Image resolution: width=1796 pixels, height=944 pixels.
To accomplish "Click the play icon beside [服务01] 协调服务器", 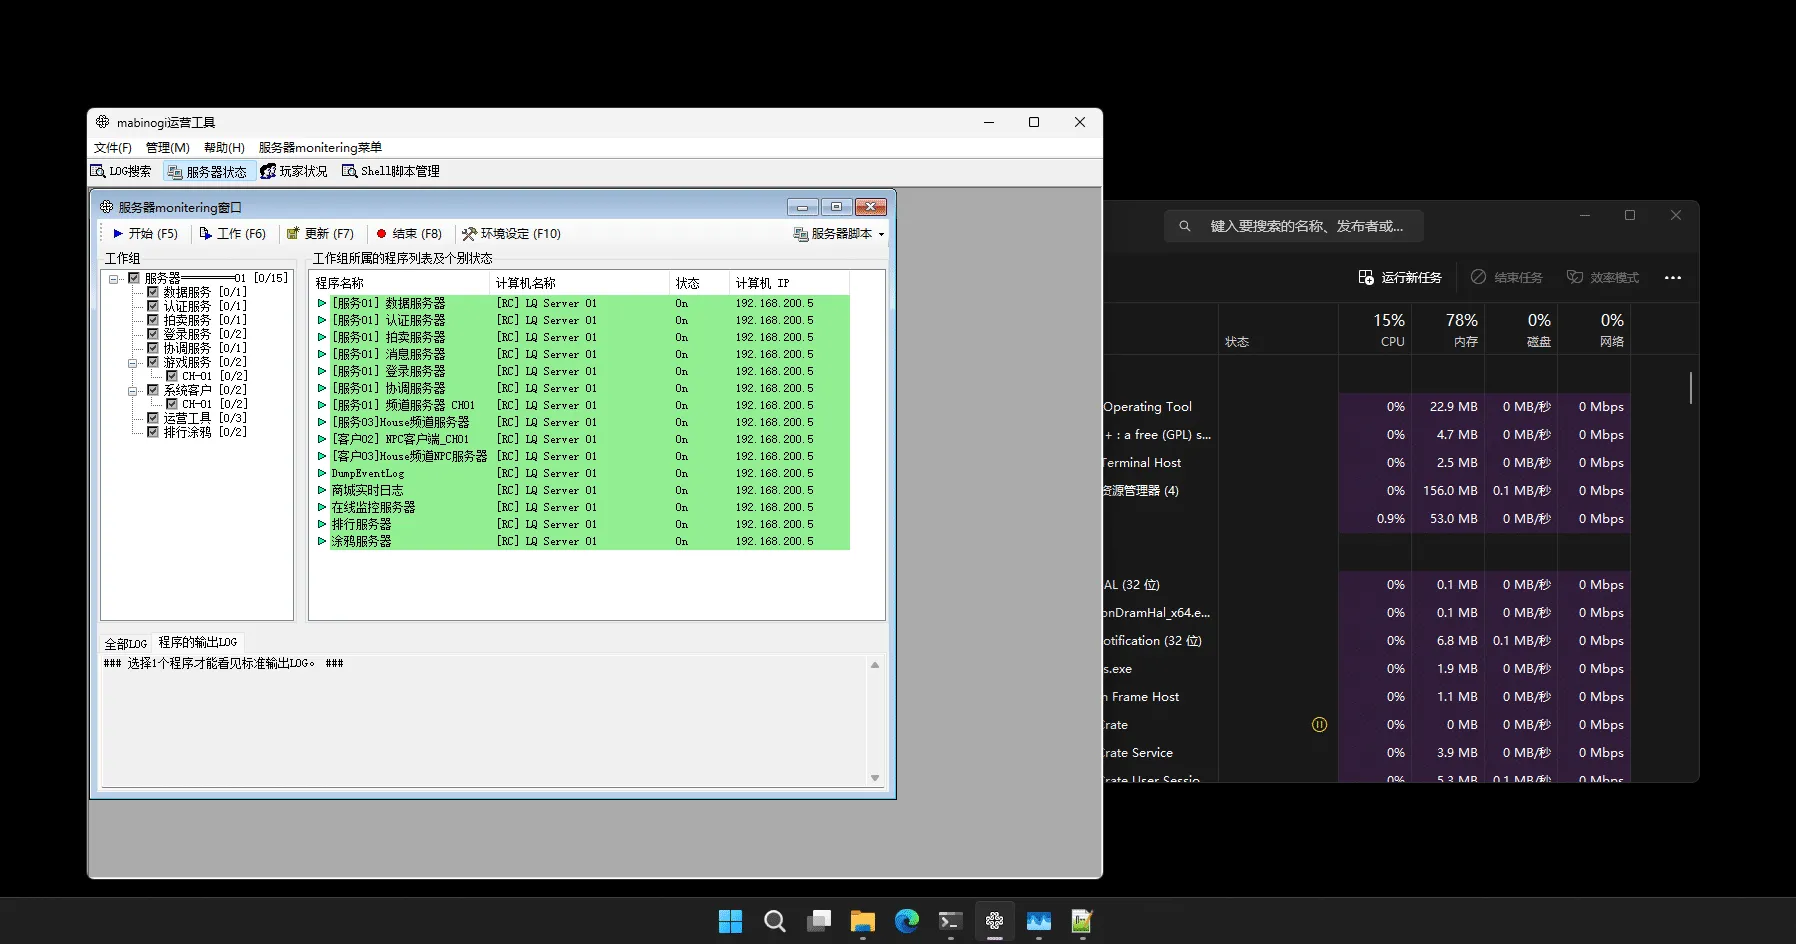I will click(x=322, y=388).
